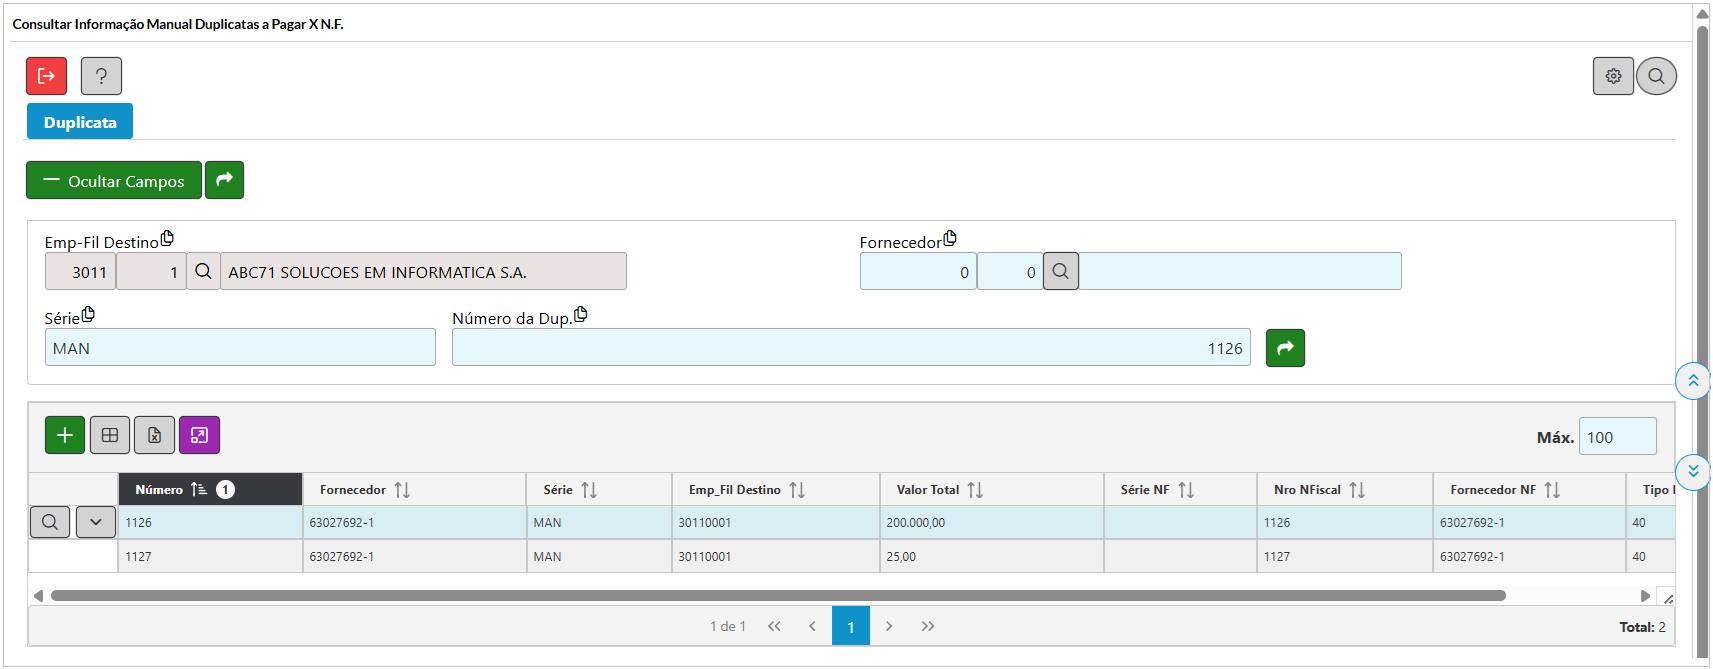Click the purple expand window icon
1713x669 pixels.
pos(199,435)
